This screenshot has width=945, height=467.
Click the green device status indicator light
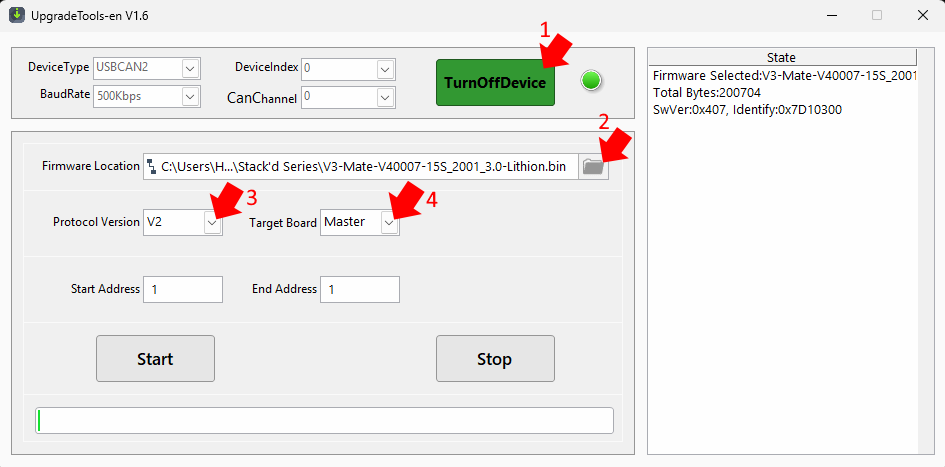coord(591,81)
